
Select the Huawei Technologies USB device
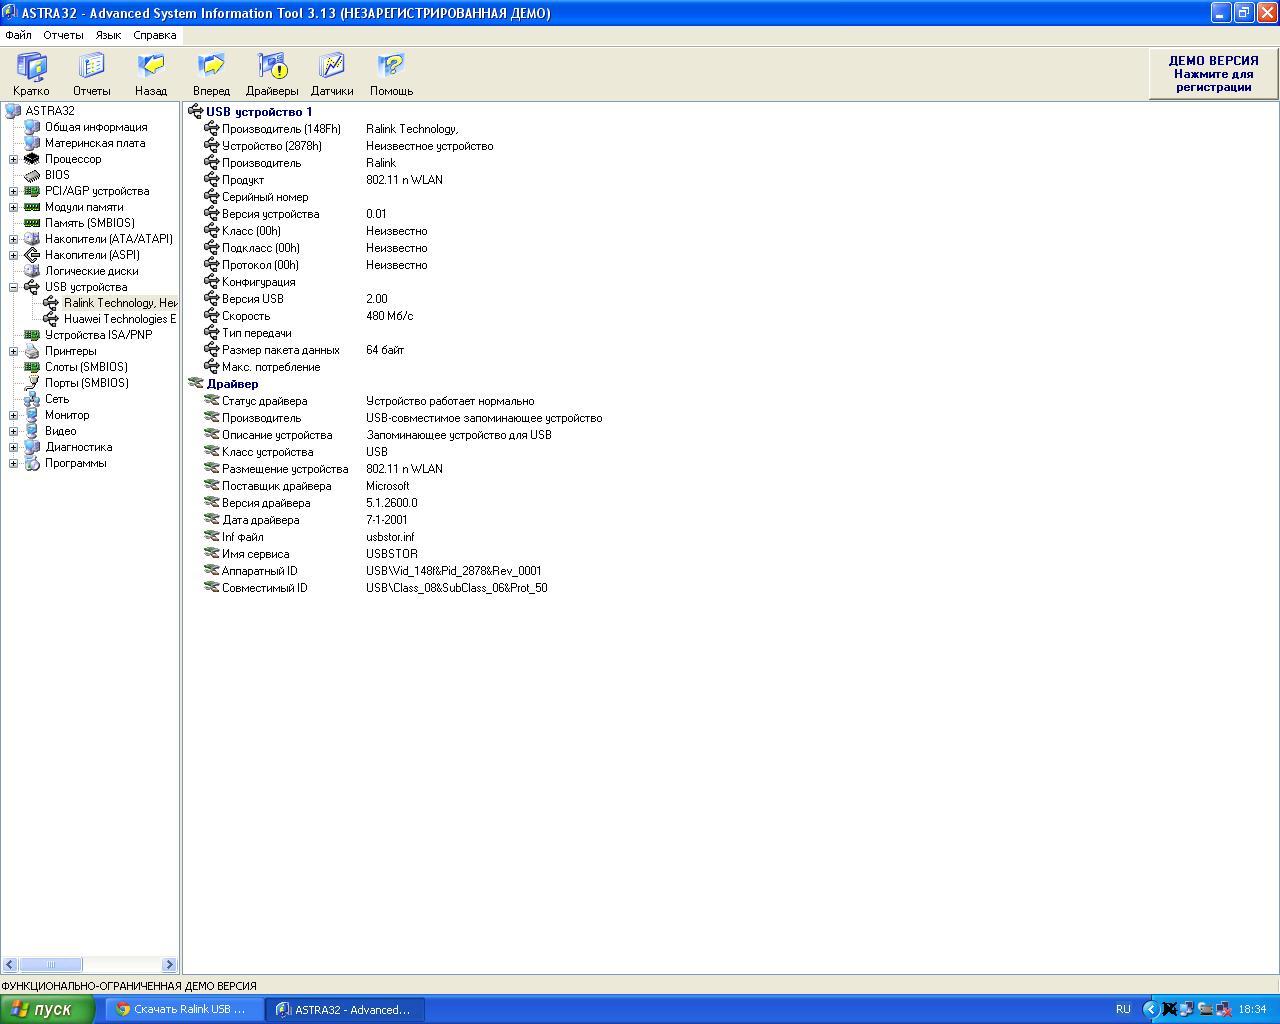click(x=120, y=319)
